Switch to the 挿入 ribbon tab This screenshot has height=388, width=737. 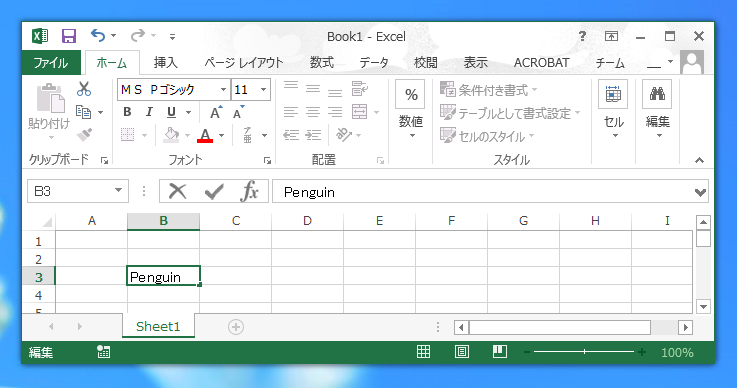(x=165, y=63)
